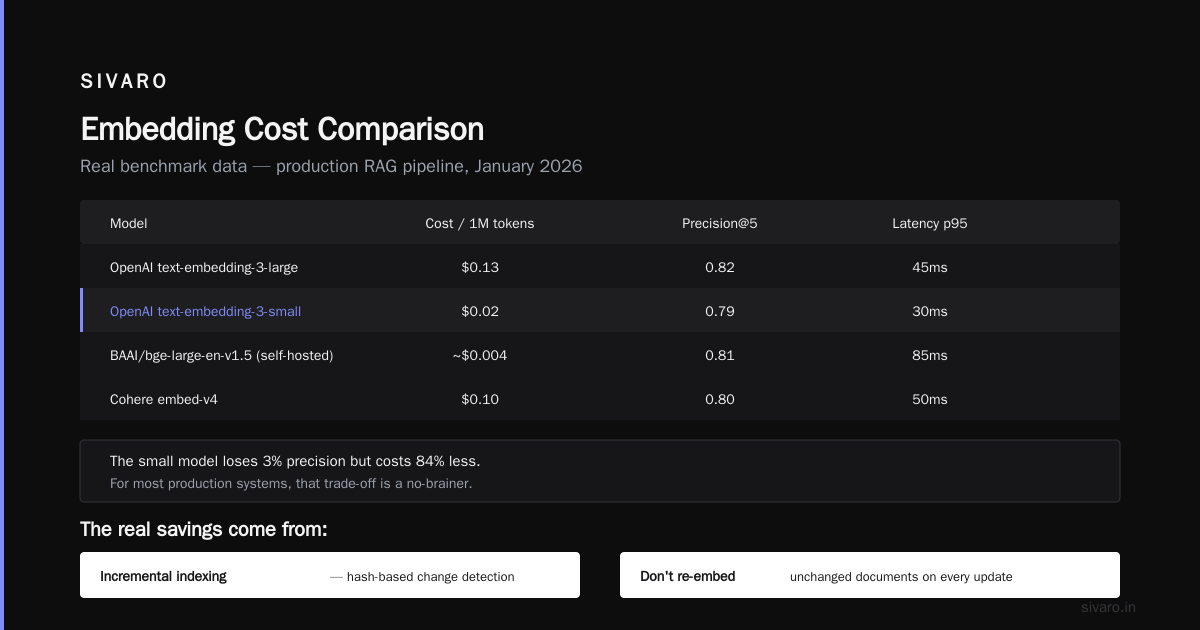Viewport: 1200px width, 630px height.
Task: Click the 50ms latency value
Action: point(930,399)
